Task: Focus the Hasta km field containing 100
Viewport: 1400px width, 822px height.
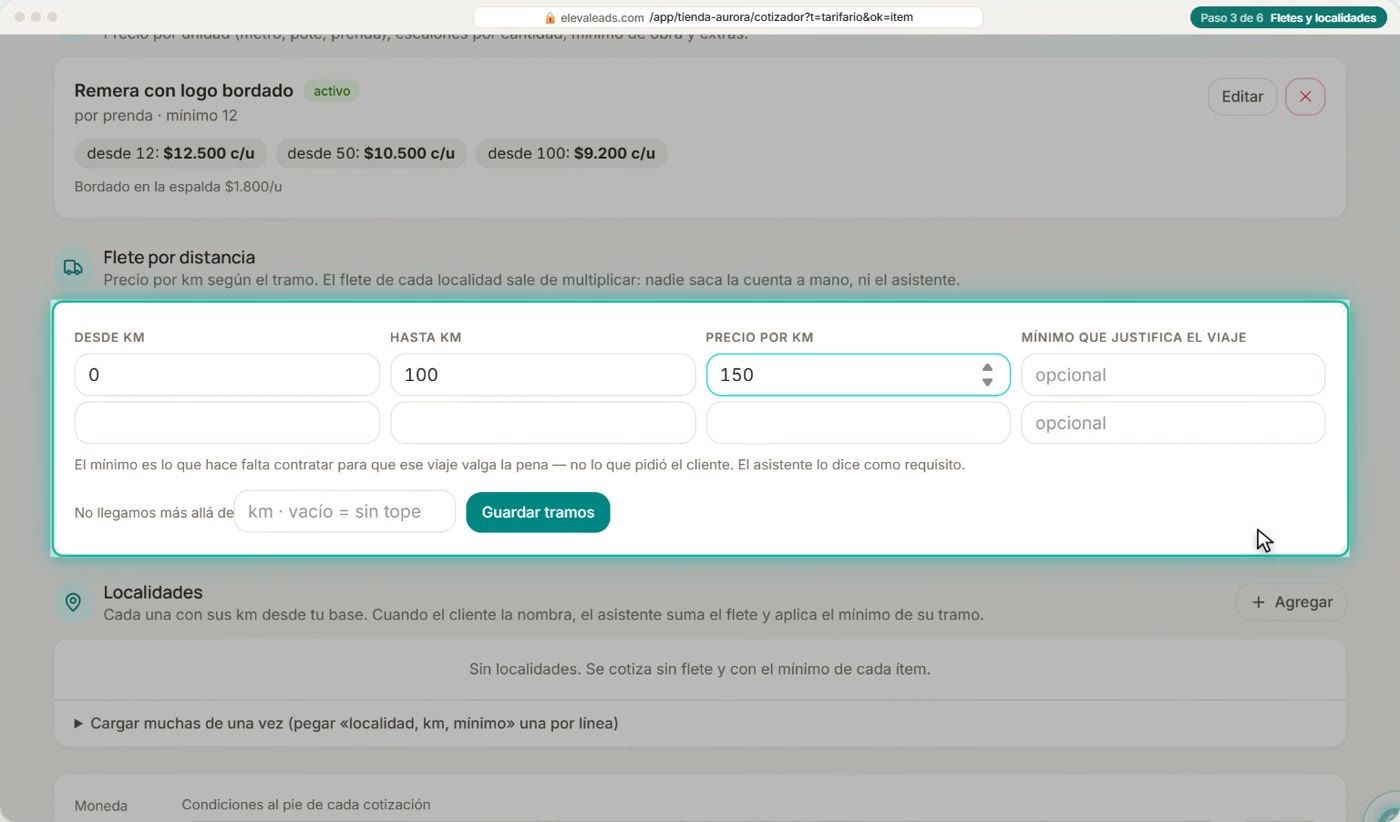Action: 543,375
